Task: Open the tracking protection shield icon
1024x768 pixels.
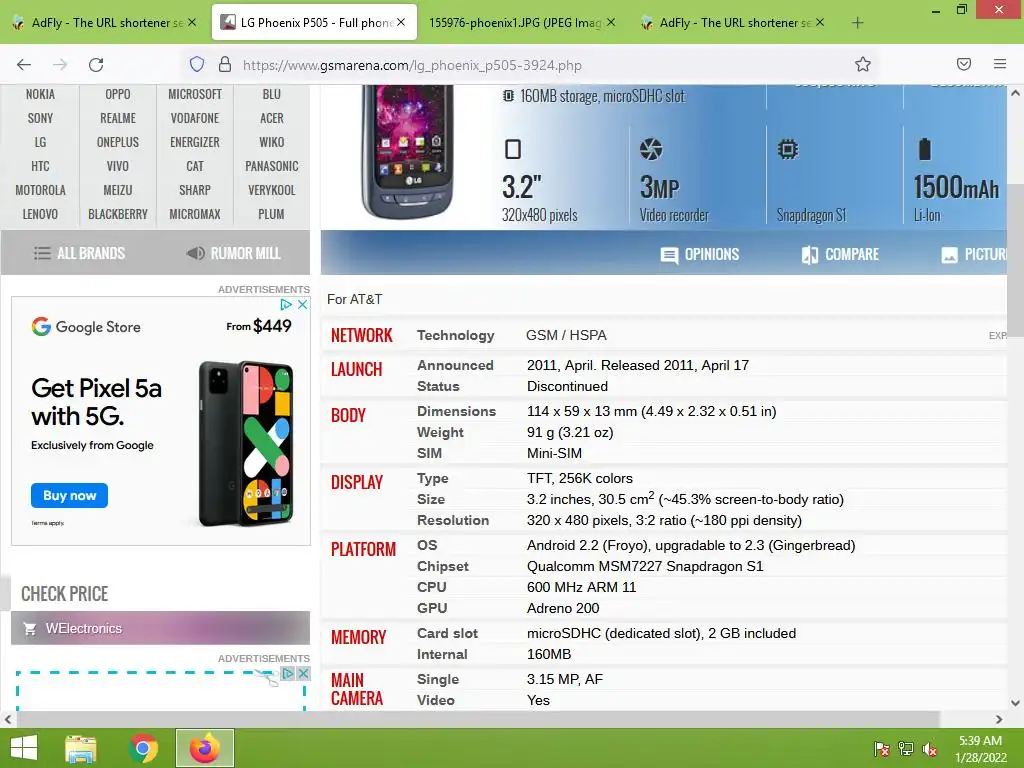Action: pos(197,64)
